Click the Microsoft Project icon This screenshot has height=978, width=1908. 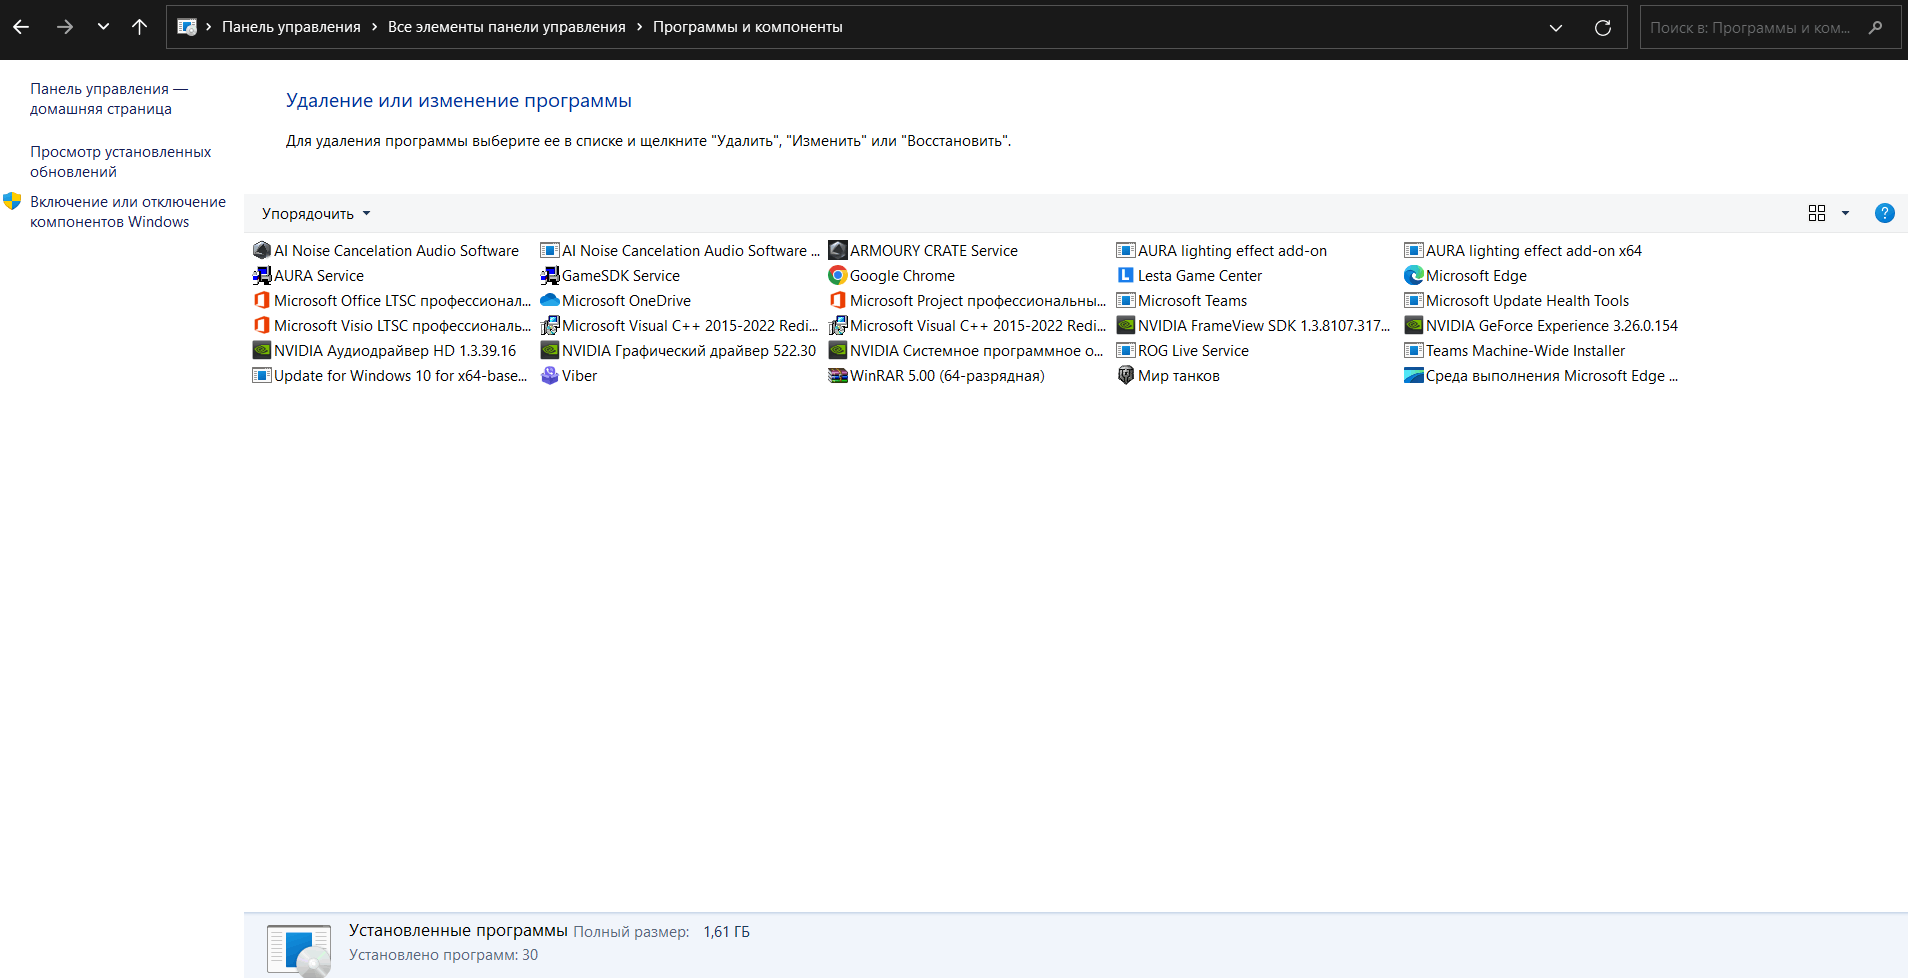click(838, 301)
